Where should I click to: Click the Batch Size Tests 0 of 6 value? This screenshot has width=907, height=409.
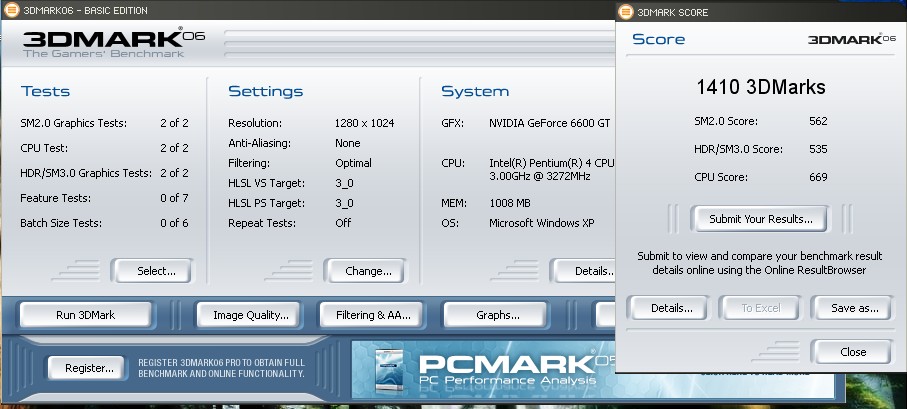pos(174,223)
